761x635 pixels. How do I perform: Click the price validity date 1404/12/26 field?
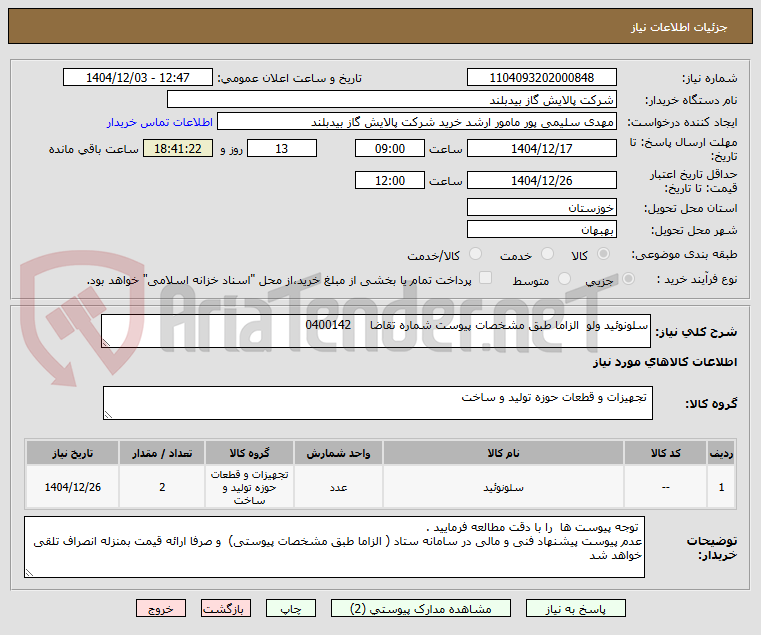(542, 180)
